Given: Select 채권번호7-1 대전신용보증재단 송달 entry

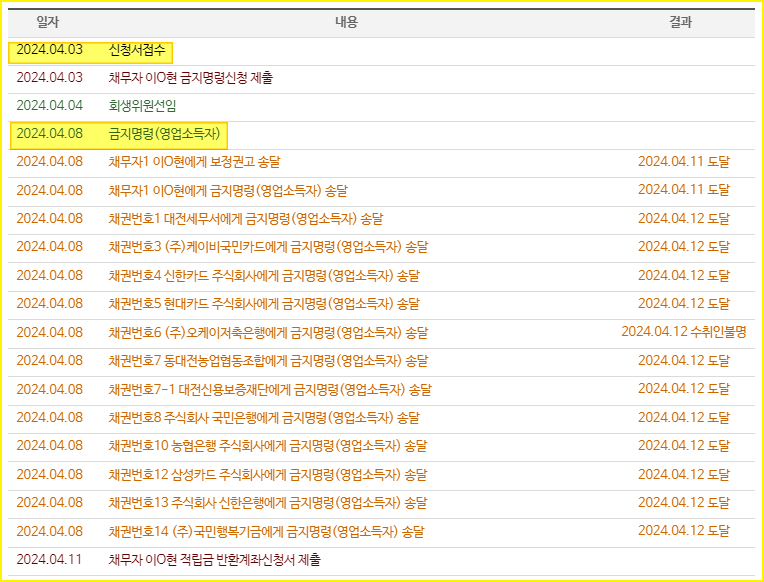Looking at the screenshot, I should pyautogui.click(x=270, y=390).
